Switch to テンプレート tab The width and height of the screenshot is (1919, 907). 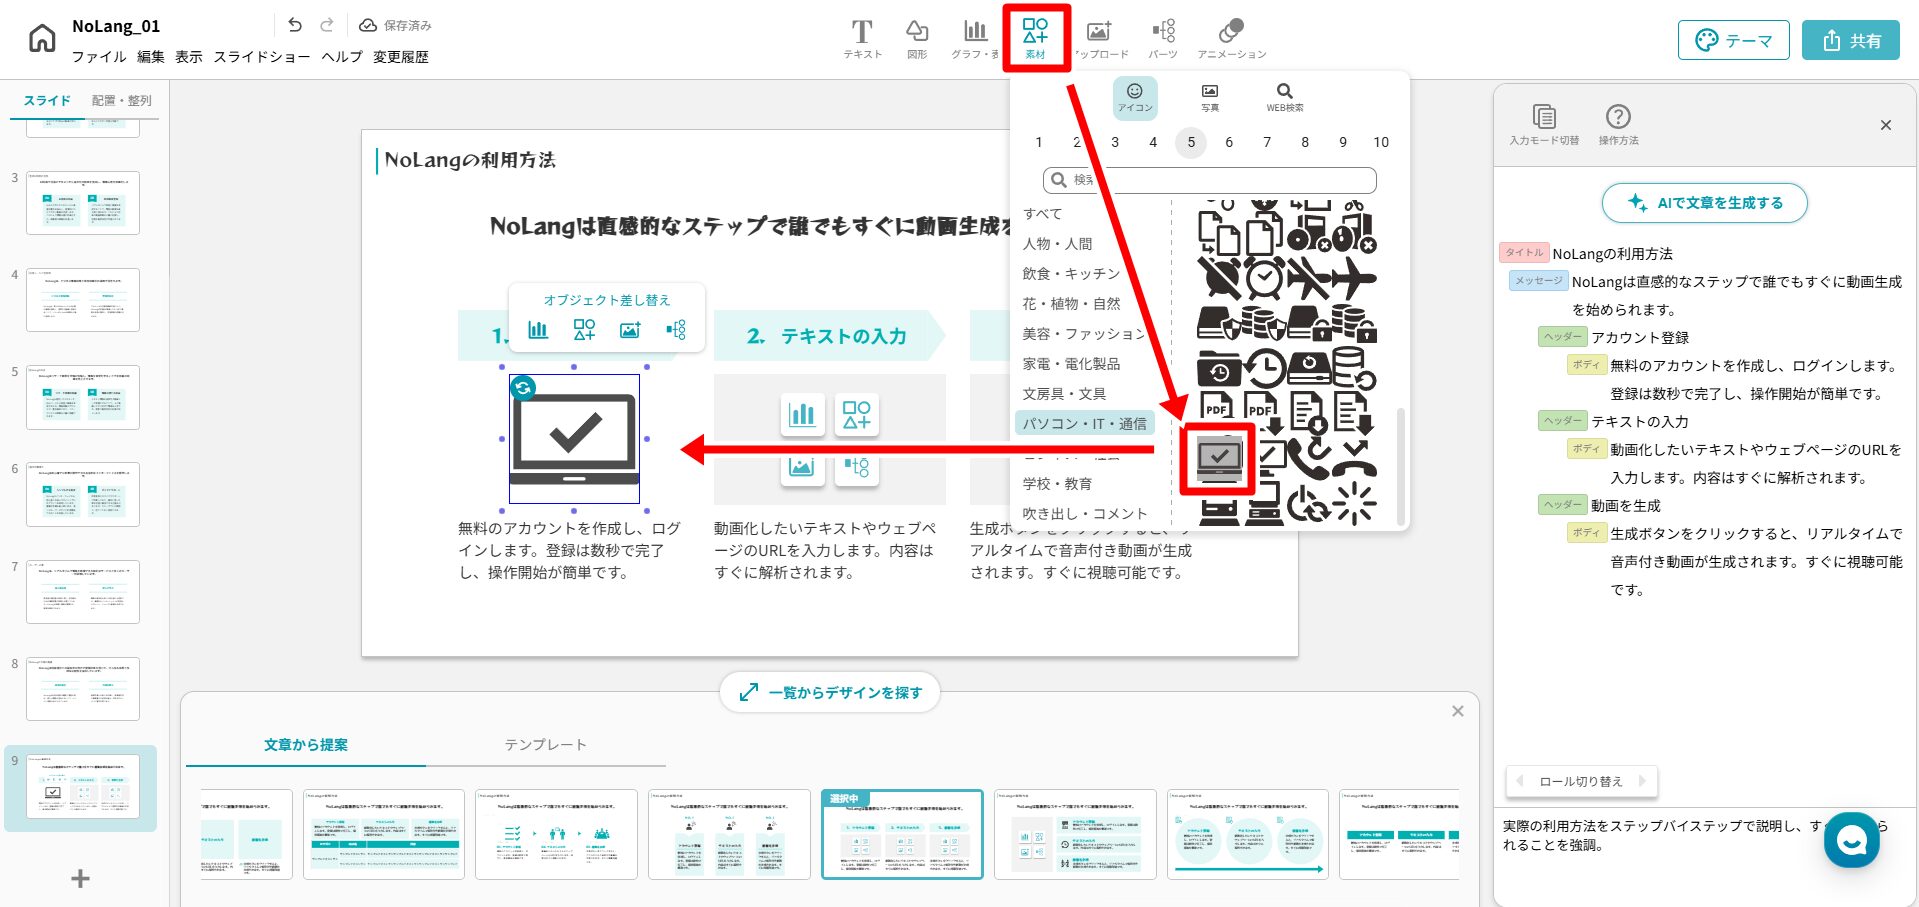pos(546,745)
